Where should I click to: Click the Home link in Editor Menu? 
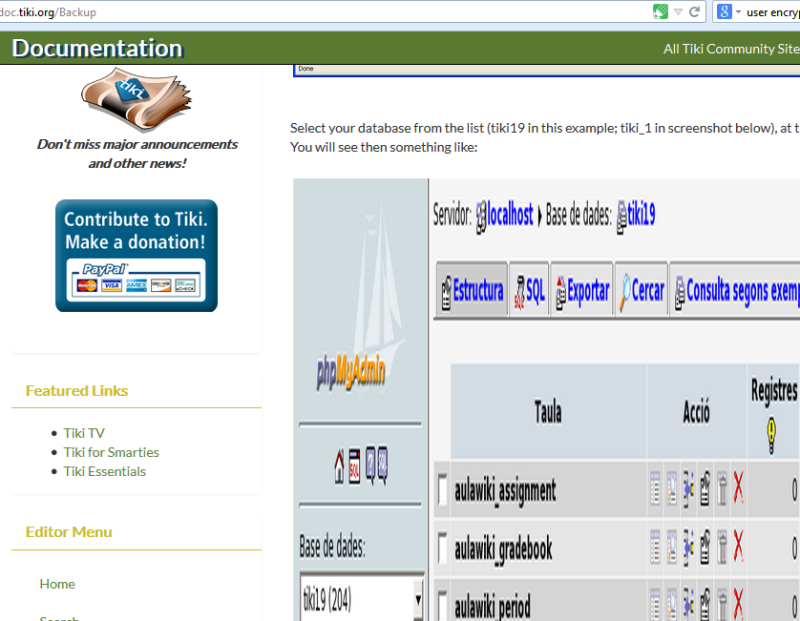[x=57, y=584]
